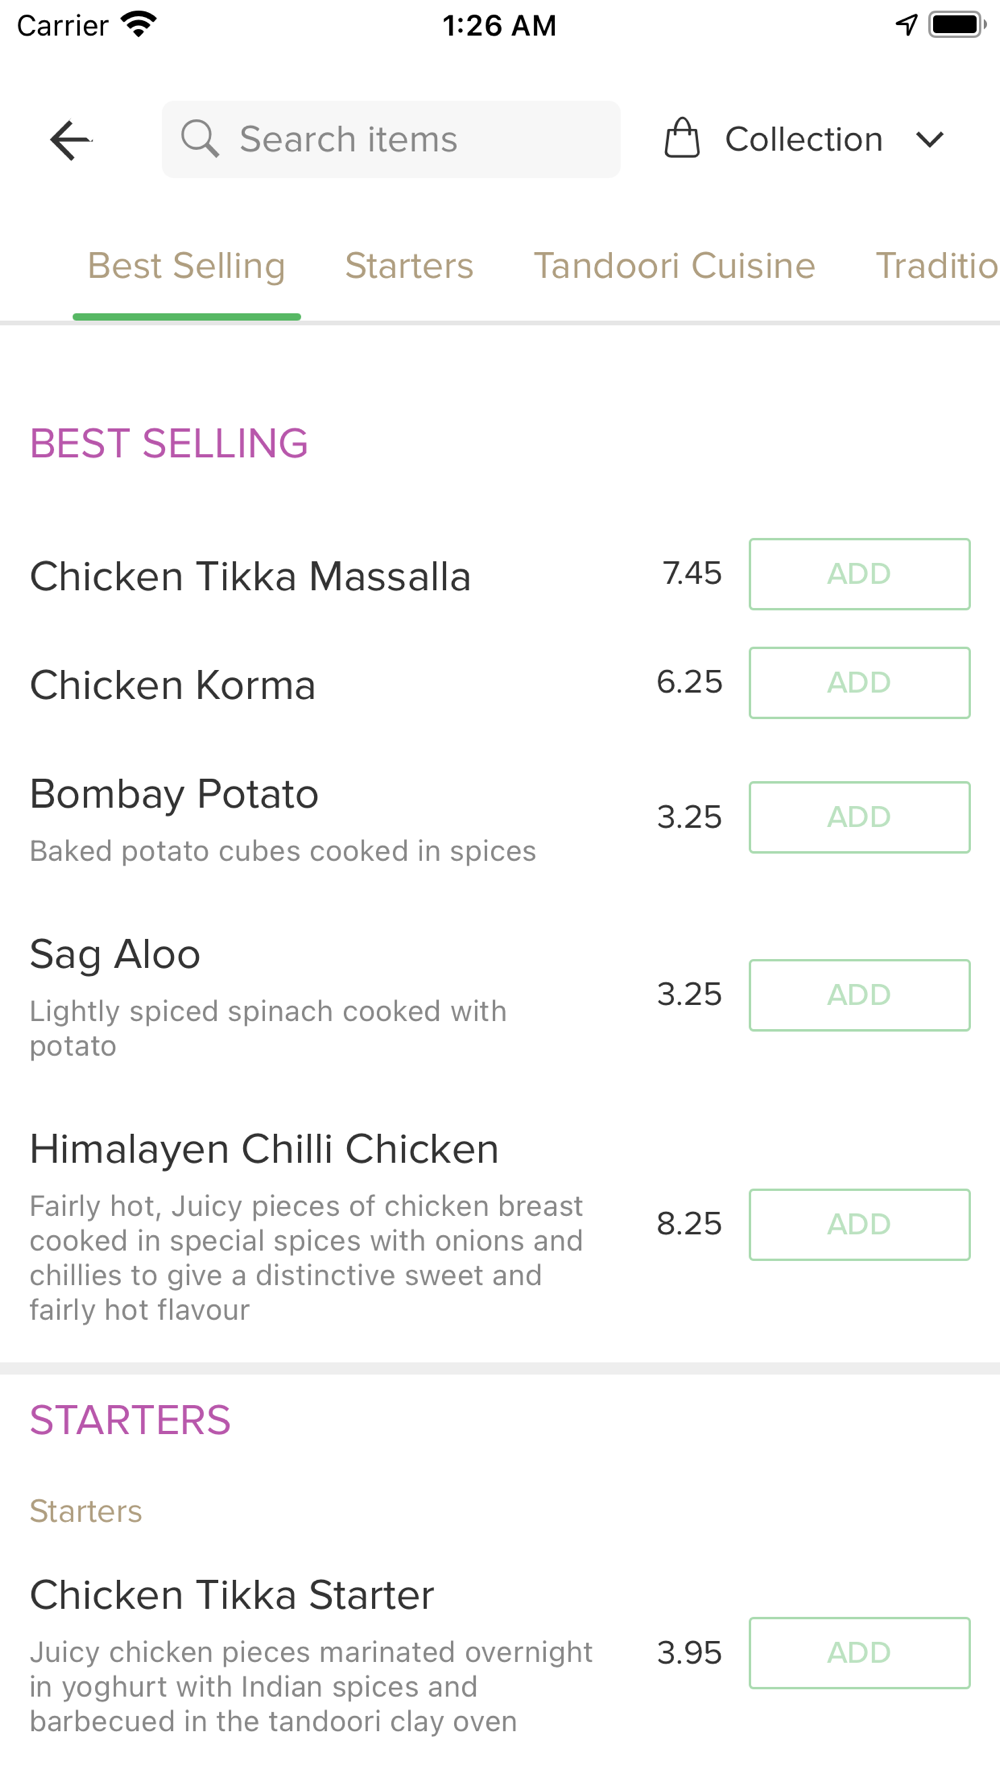Screen dimensions: 1000x1778
Task: Select the Best Selling tab
Action: [x=187, y=266]
